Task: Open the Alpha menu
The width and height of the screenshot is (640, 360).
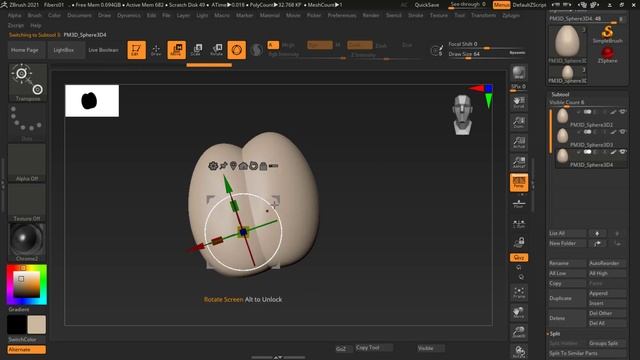Action: pos(14,15)
